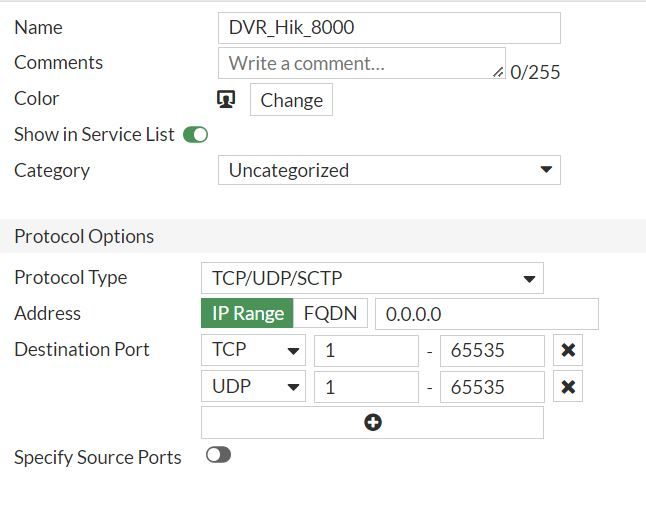Focus the 0.0.0.0 address field
This screenshot has width=646, height=517.
coord(486,314)
